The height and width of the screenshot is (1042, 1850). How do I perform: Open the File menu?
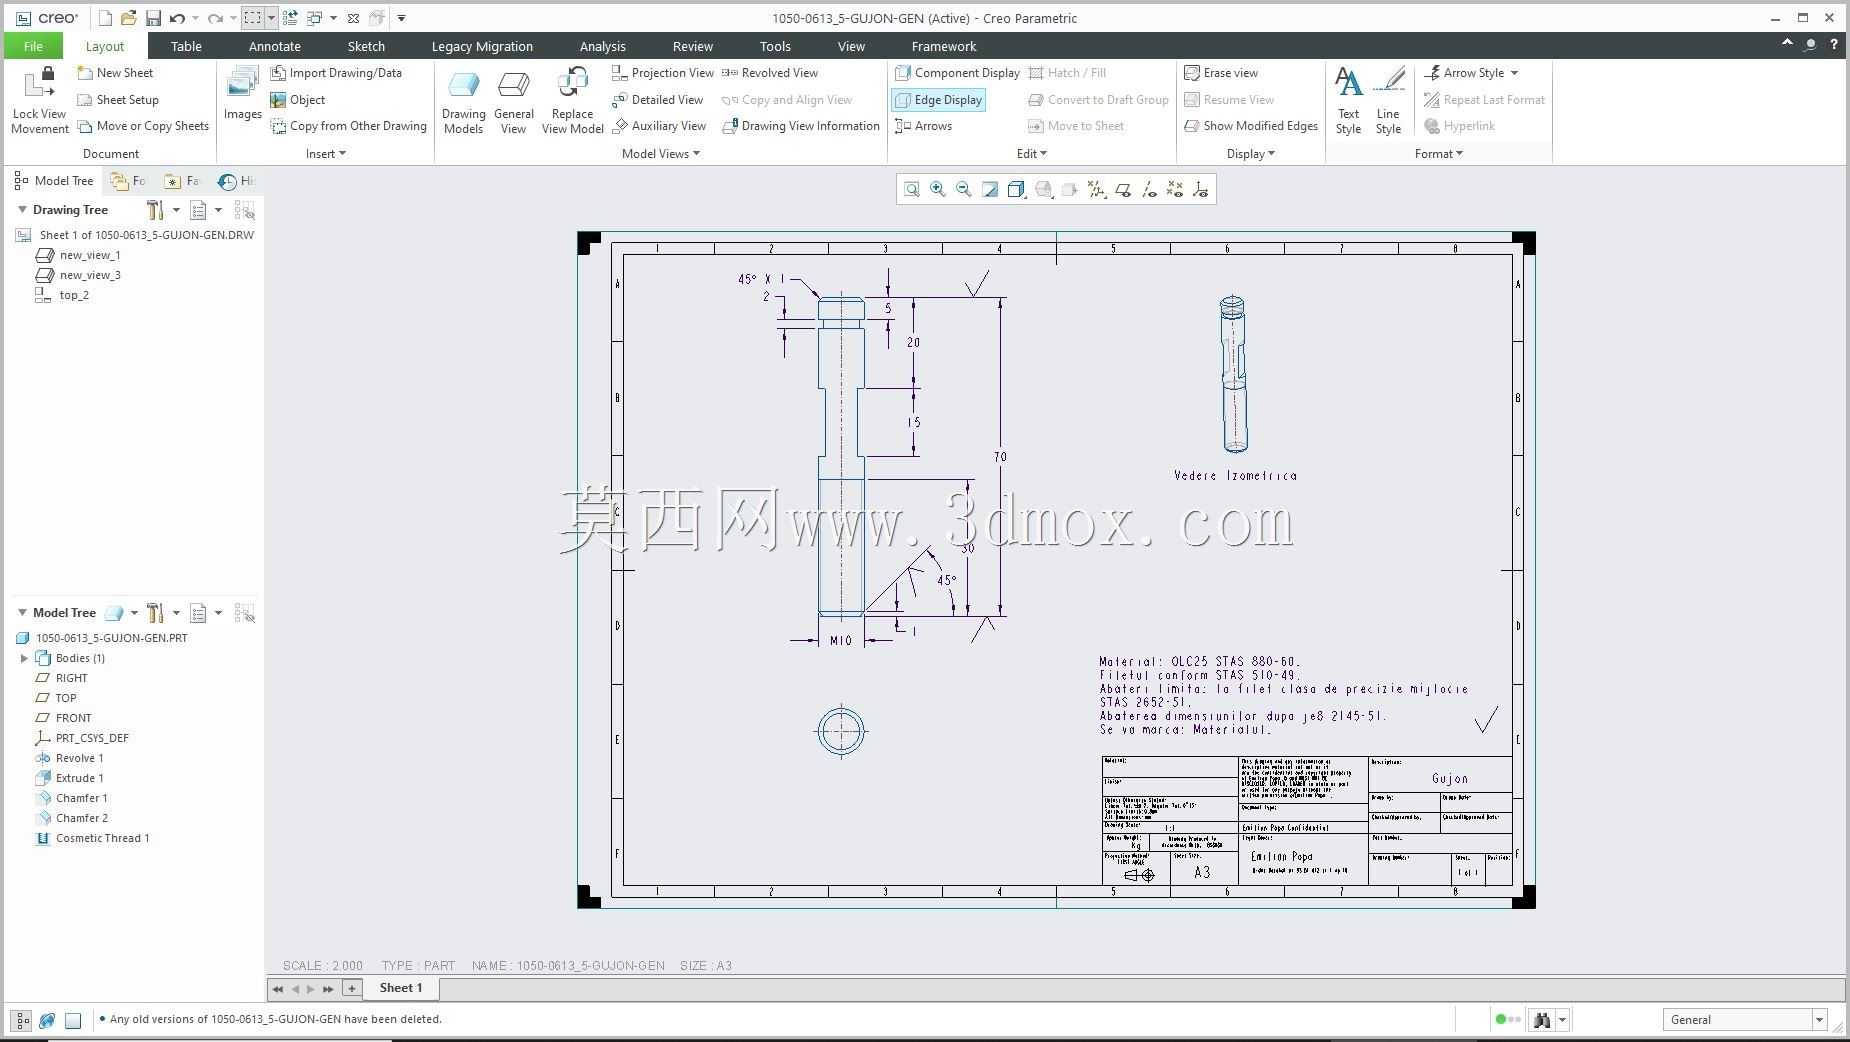point(33,46)
